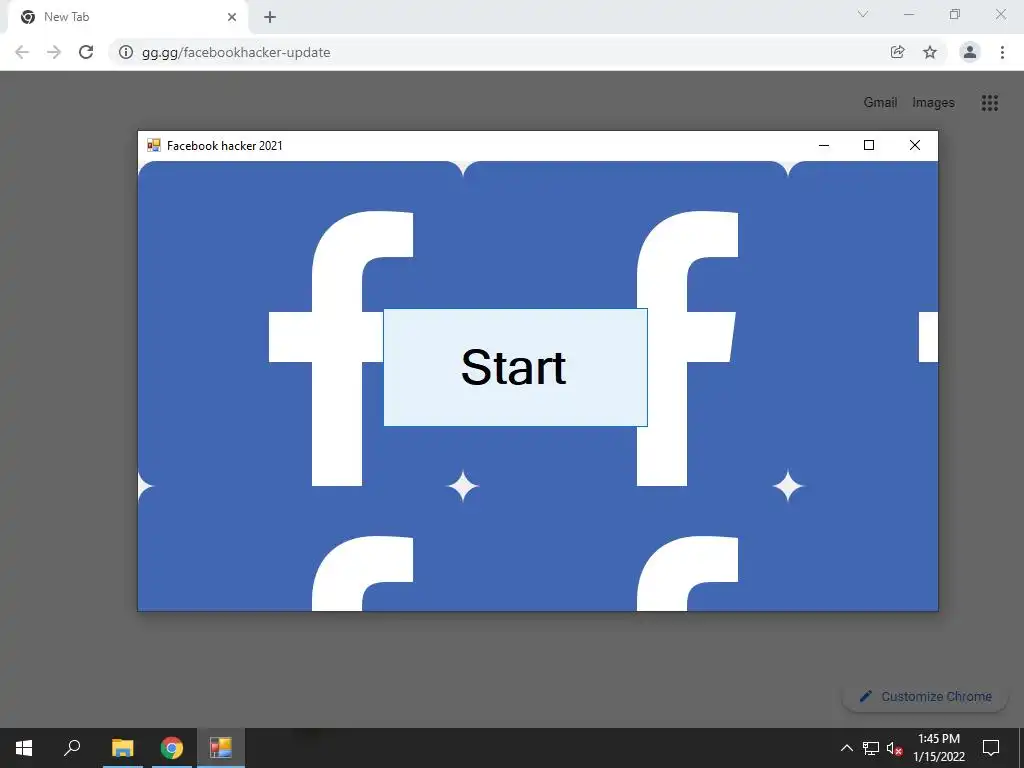Open Windows Start menu
The height and width of the screenshot is (768, 1024).
coord(24,748)
